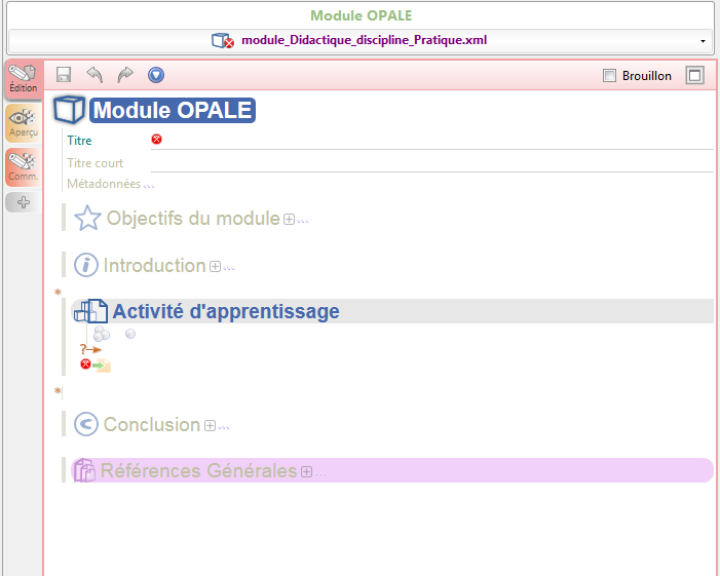
Task: Click the asterisk insert marker below Activité
Action: tap(58, 391)
